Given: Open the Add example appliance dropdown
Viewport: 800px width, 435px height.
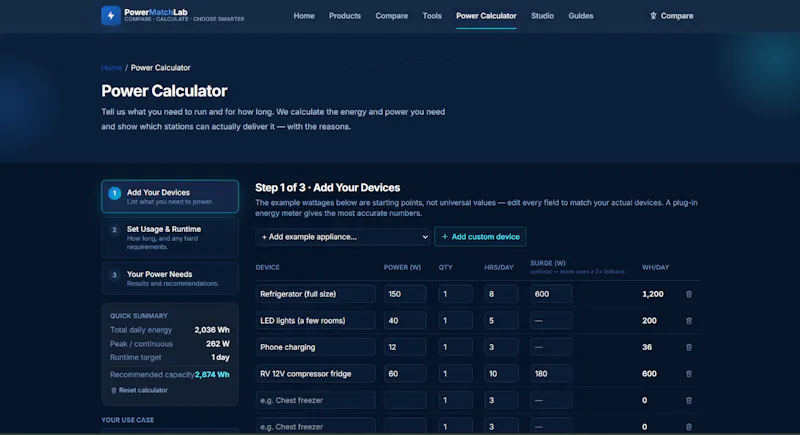Looking at the screenshot, I should (342, 237).
